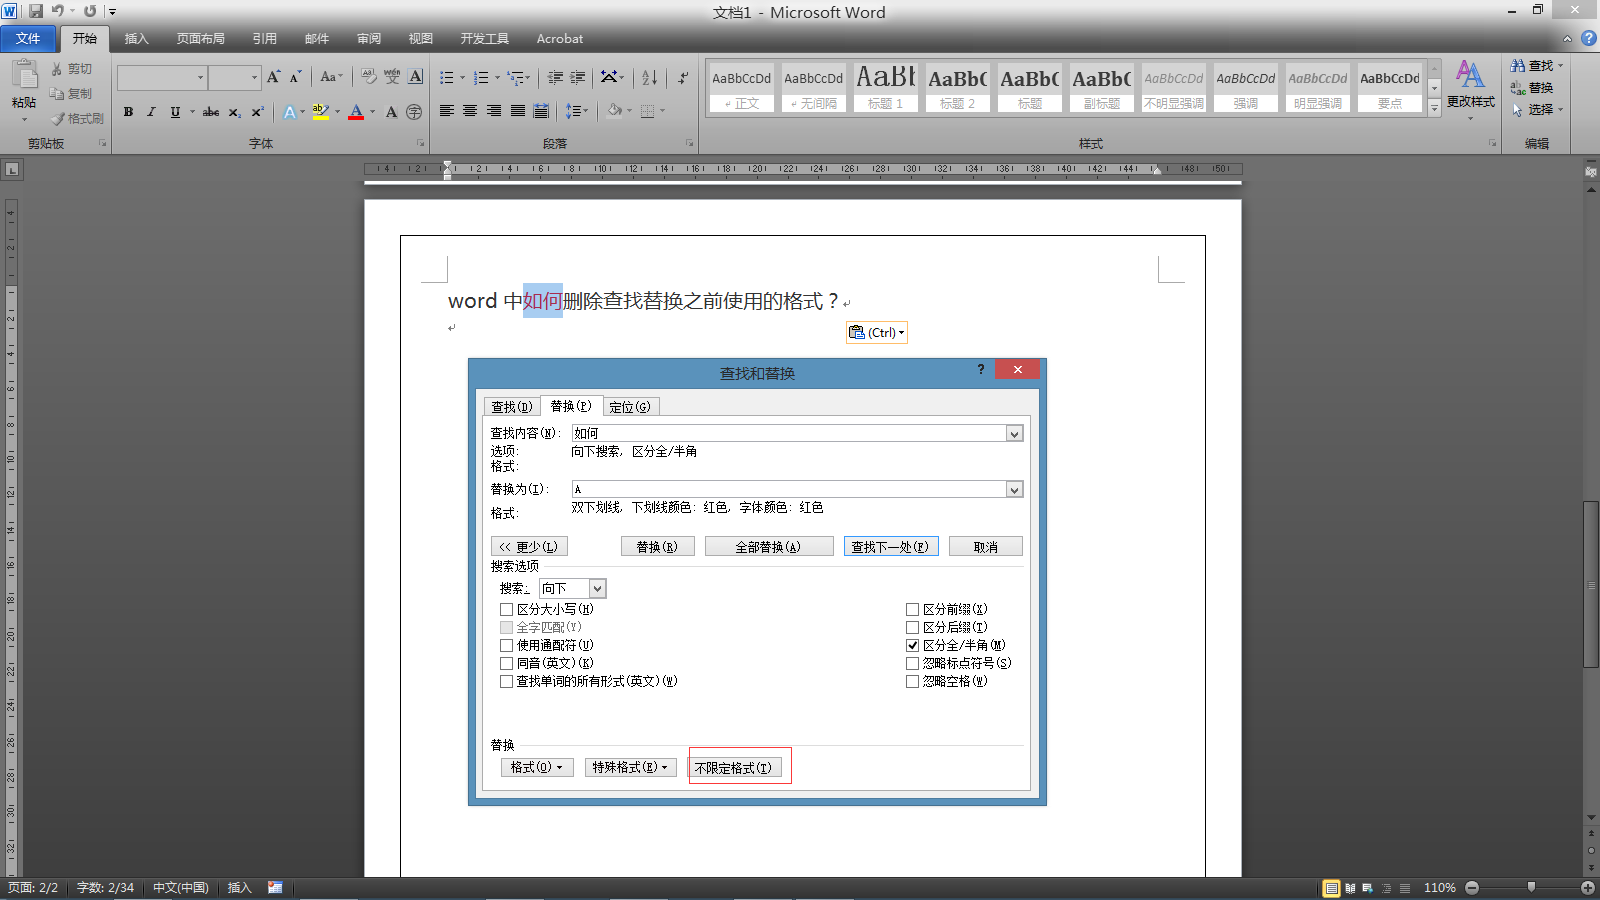Open the 搜索 direction dropdown (向下)

[597, 588]
